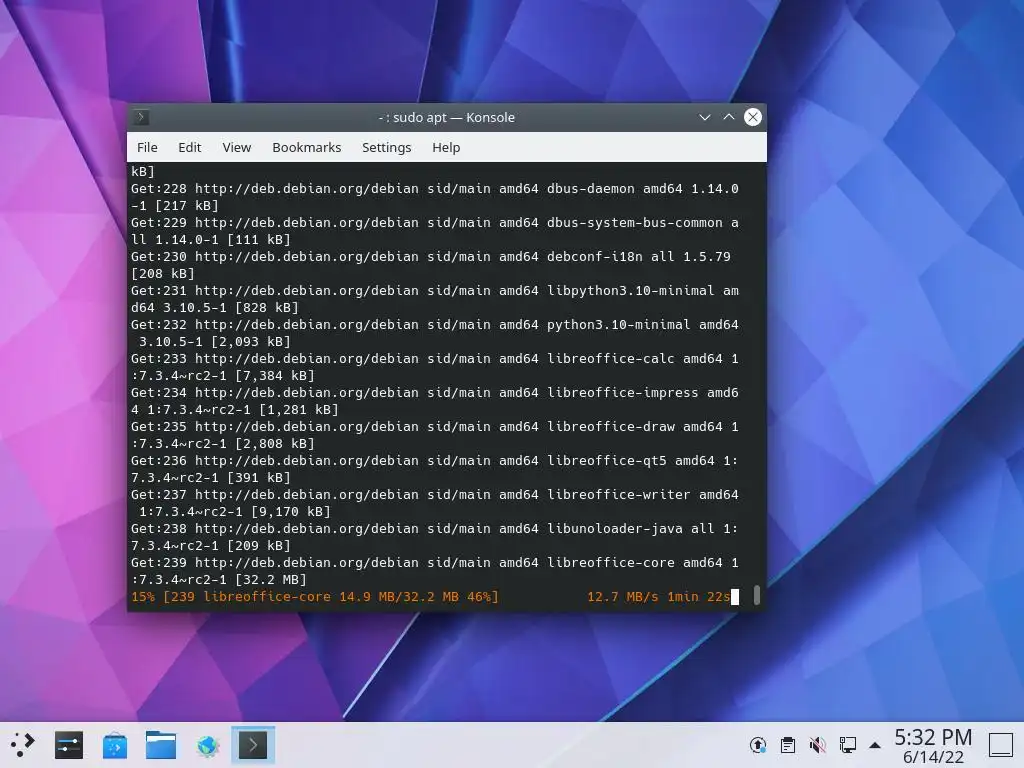This screenshot has height=768, width=1024.
Task: Click the clock showing 5:32 PM
Action: coord(933,737)
